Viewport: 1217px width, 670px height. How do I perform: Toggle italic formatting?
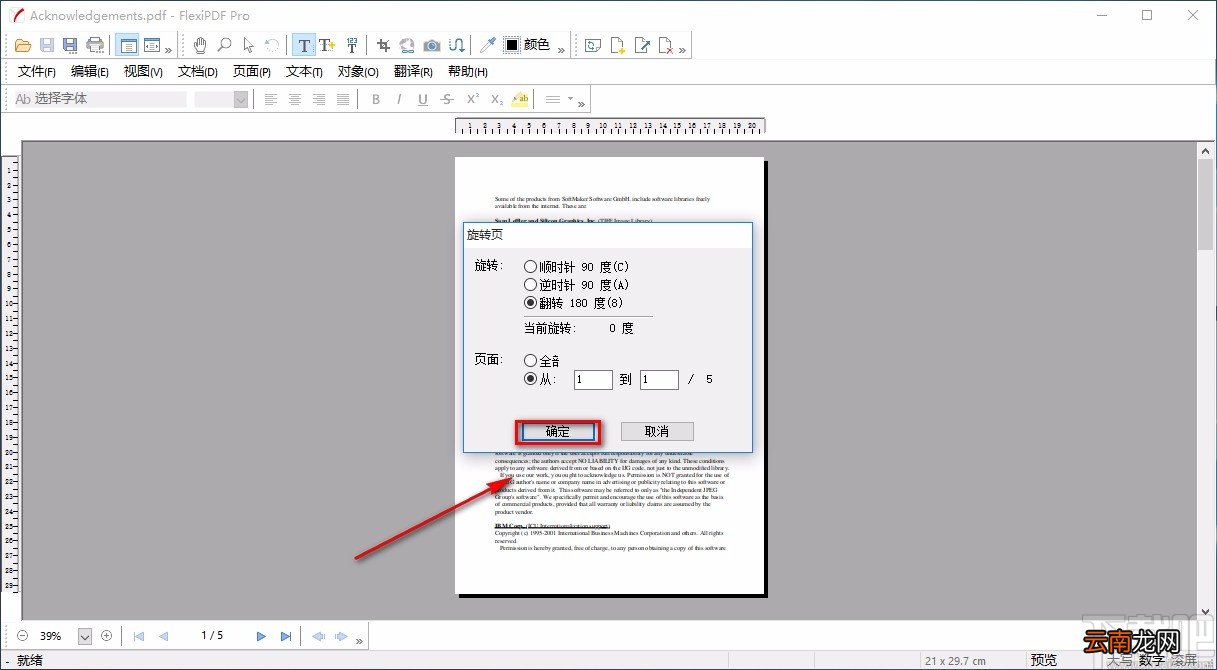coord(399,99)
